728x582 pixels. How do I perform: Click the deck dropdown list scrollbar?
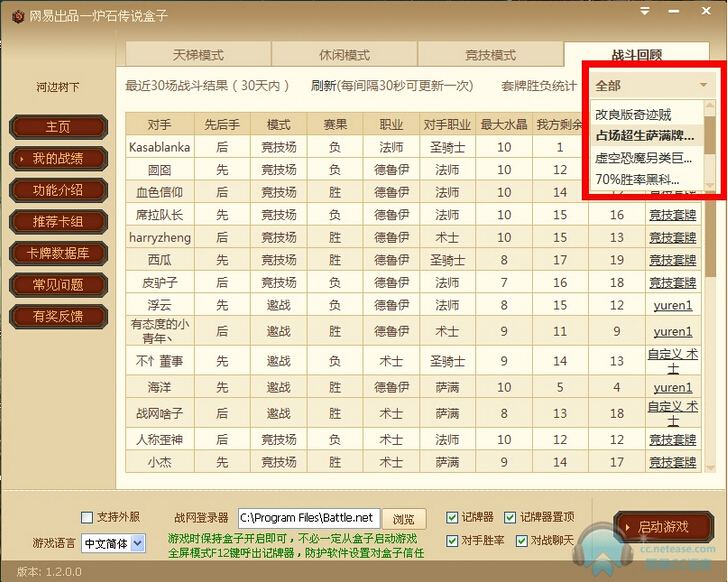(x=709, y=135)
